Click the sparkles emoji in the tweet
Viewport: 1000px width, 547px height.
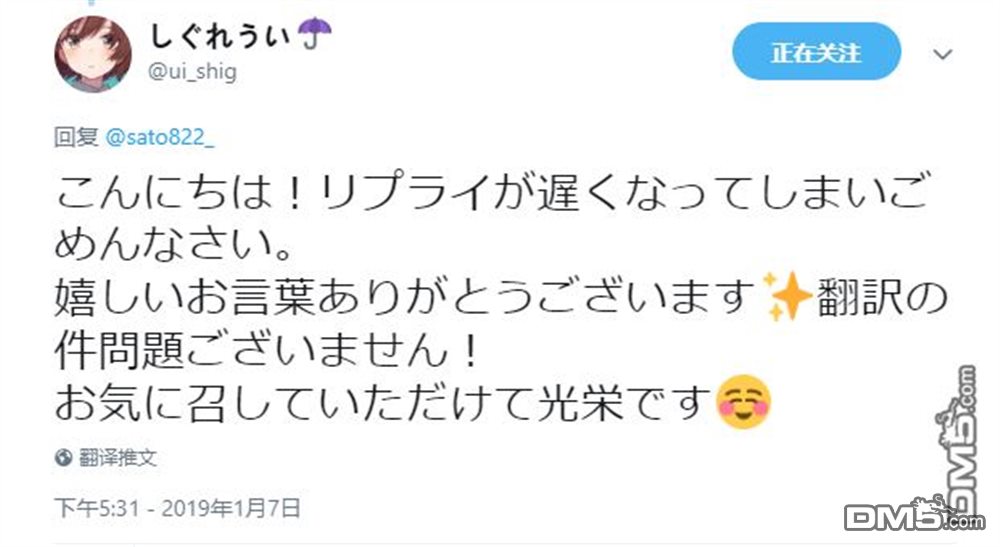(x=787, y=296)
